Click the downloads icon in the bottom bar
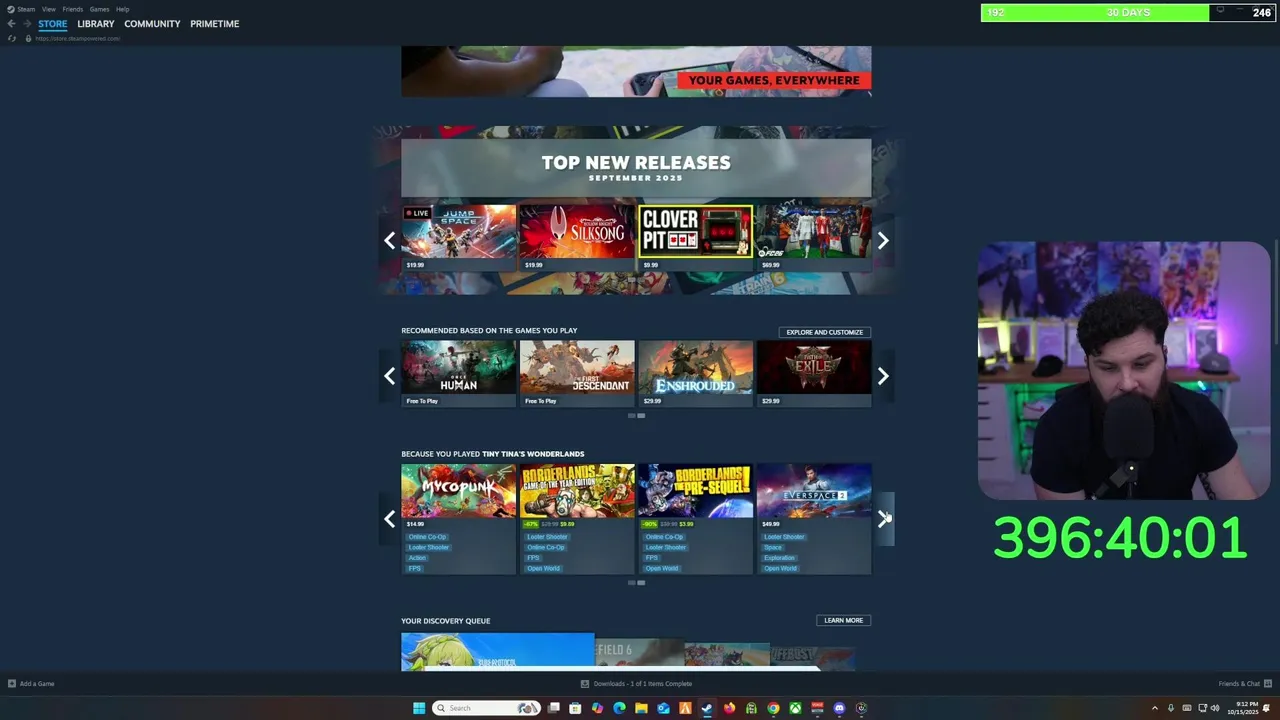The width and height of the screenshot is (1280, 720). [x=585, y=684]
